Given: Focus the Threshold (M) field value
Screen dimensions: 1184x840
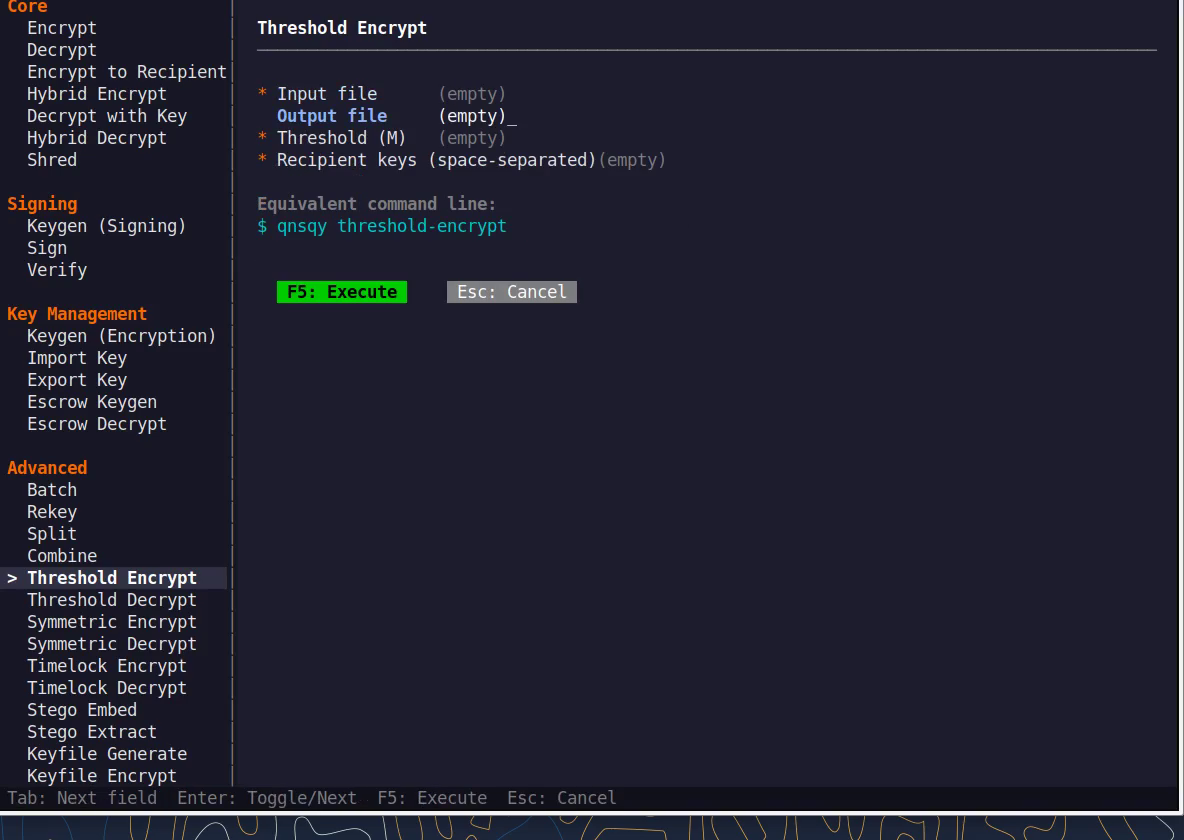Looking at the screenshot, I should point(472,137).
